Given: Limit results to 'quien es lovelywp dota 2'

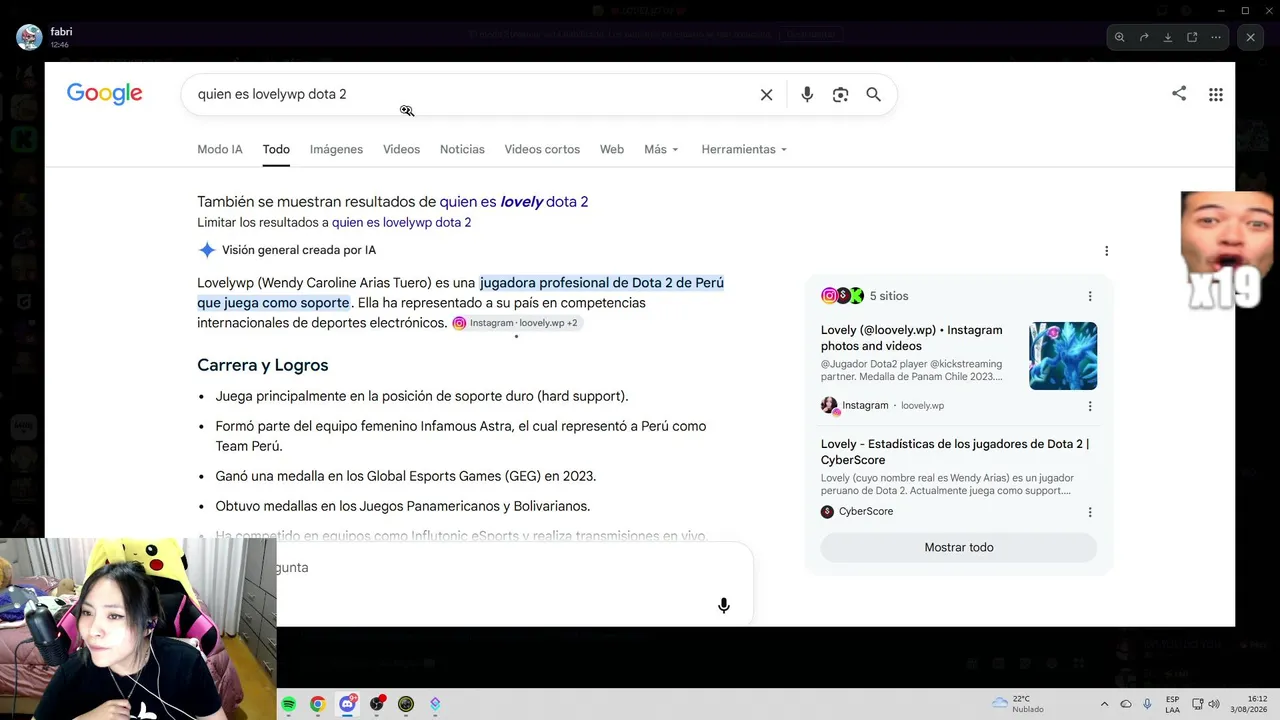Looking at the screenshot, I should [x=401, y=223].
